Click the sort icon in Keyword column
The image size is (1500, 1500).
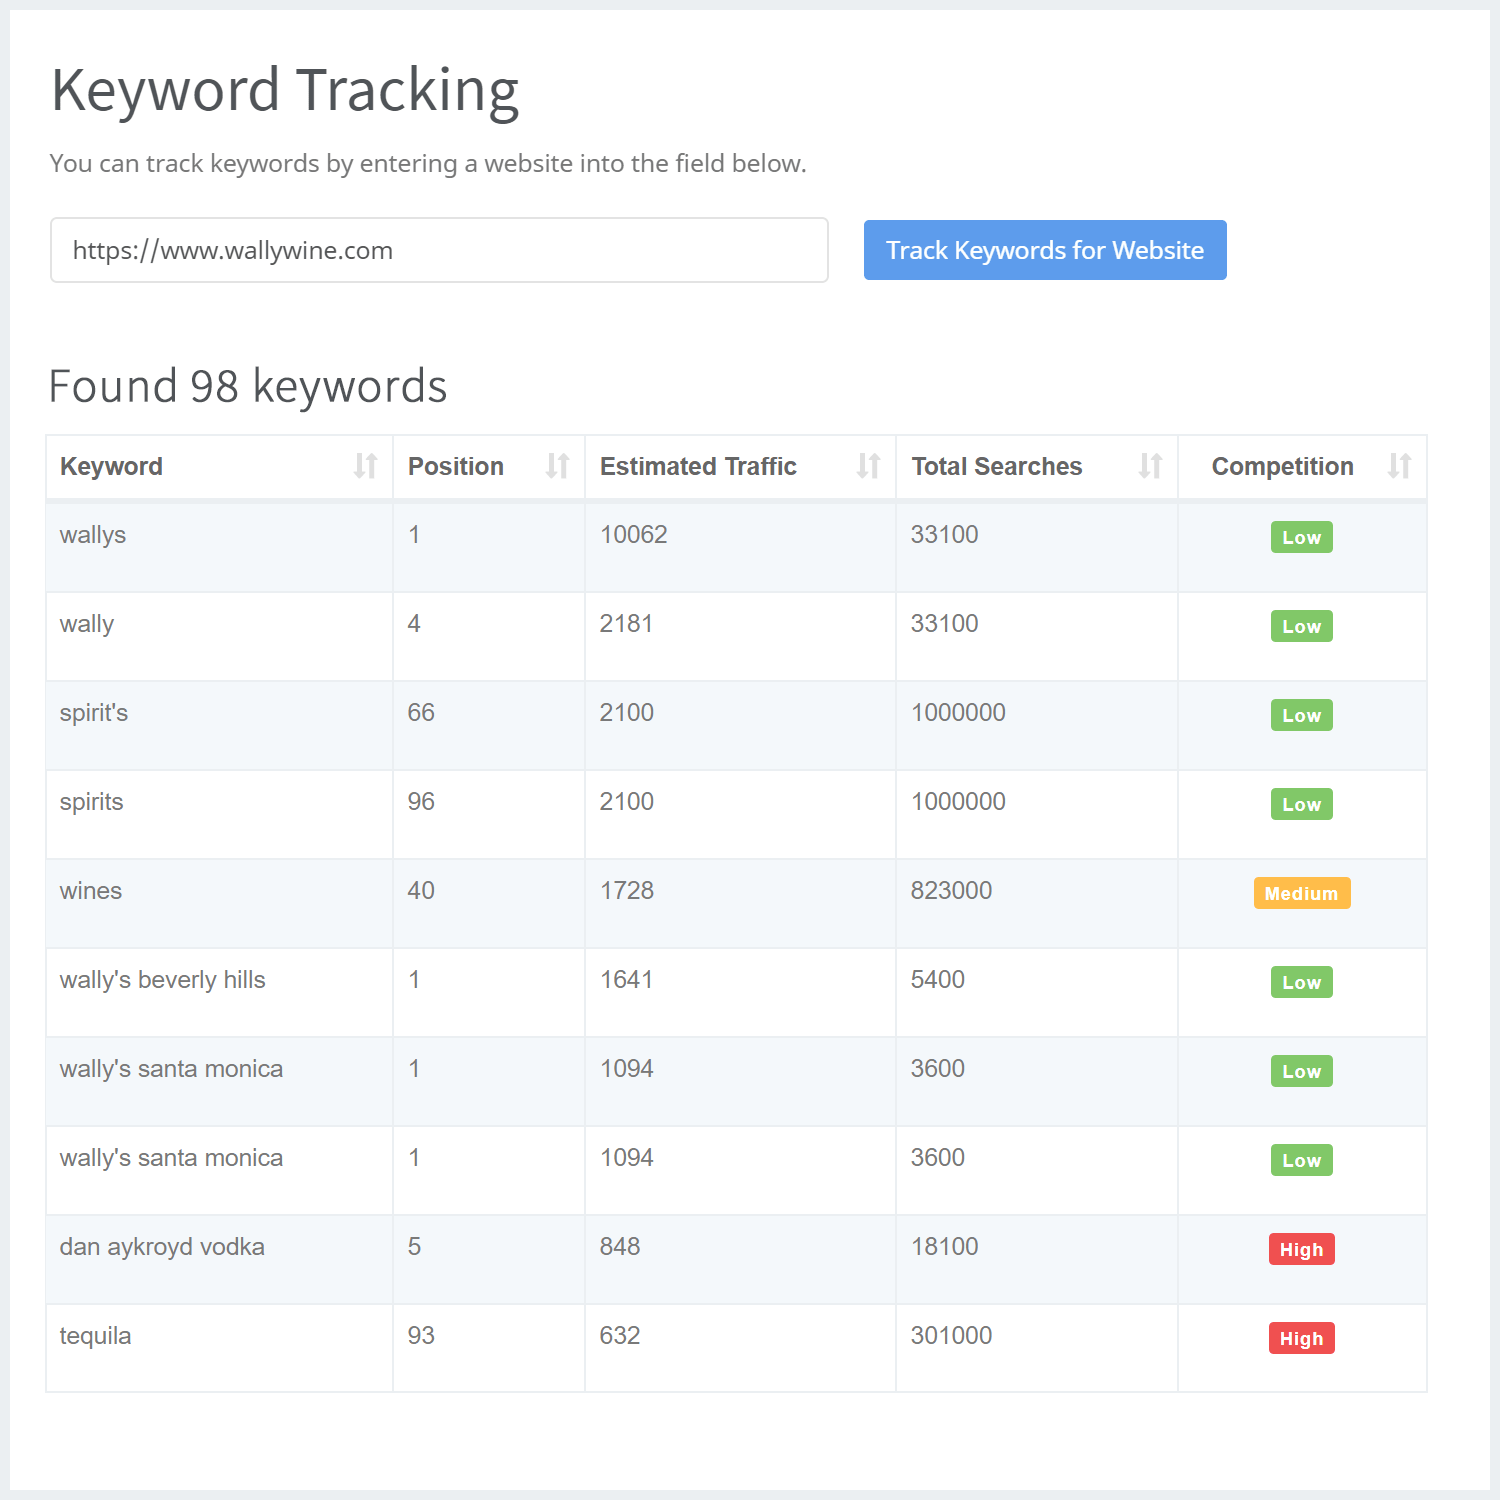pyautogui.click(x=365, y=466)
